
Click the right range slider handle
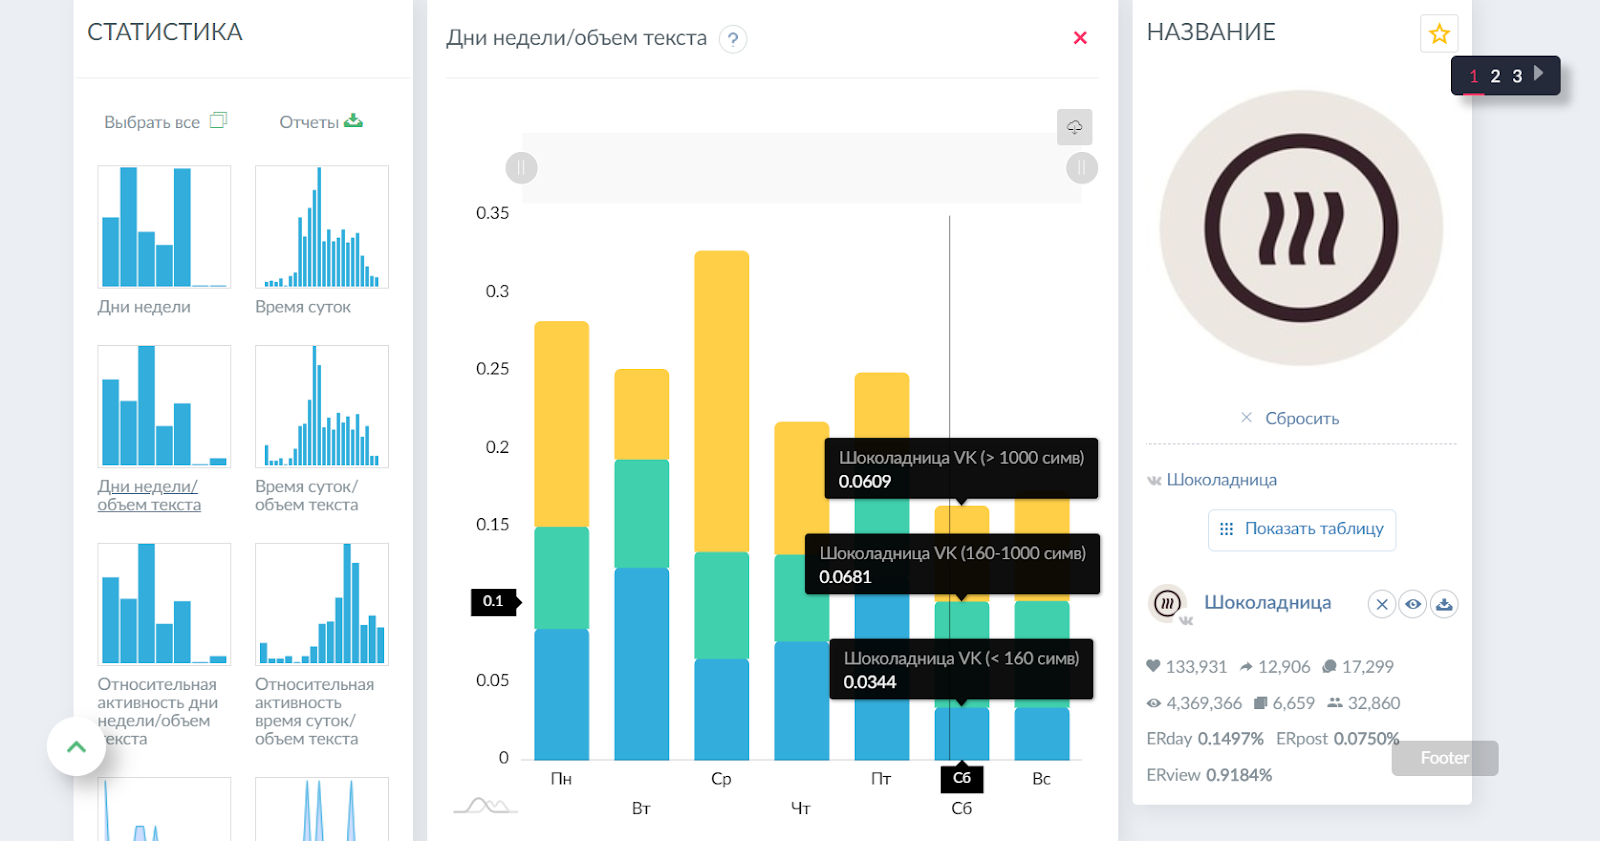tap(1081, 168)
